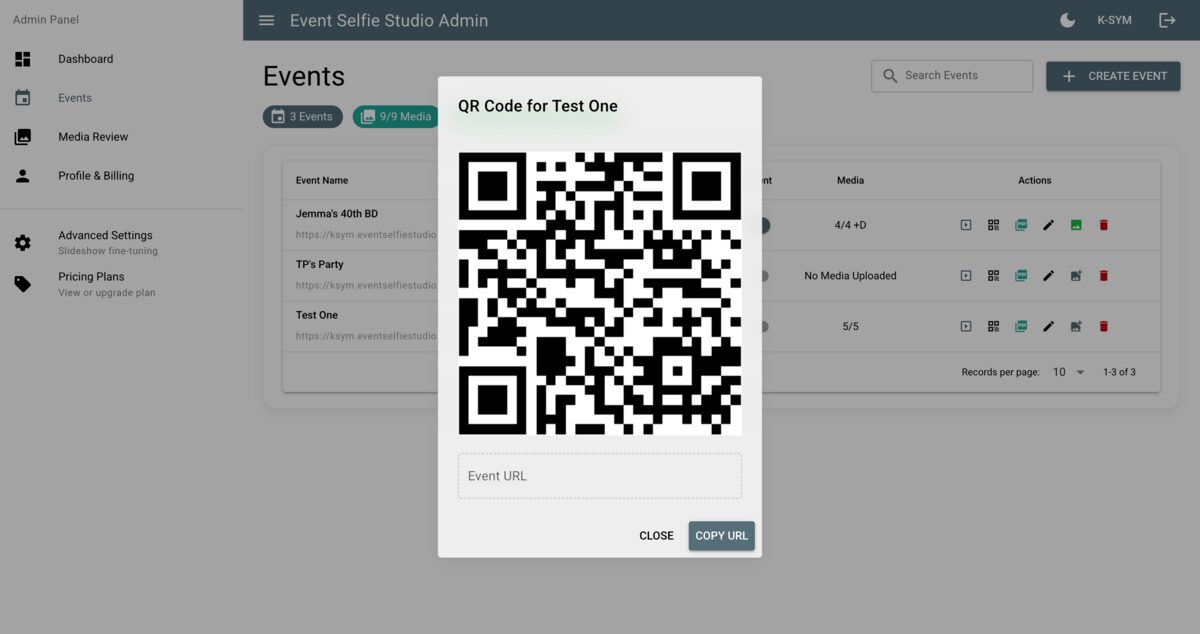Download the PDF for the Test One event

(1020, 326)
